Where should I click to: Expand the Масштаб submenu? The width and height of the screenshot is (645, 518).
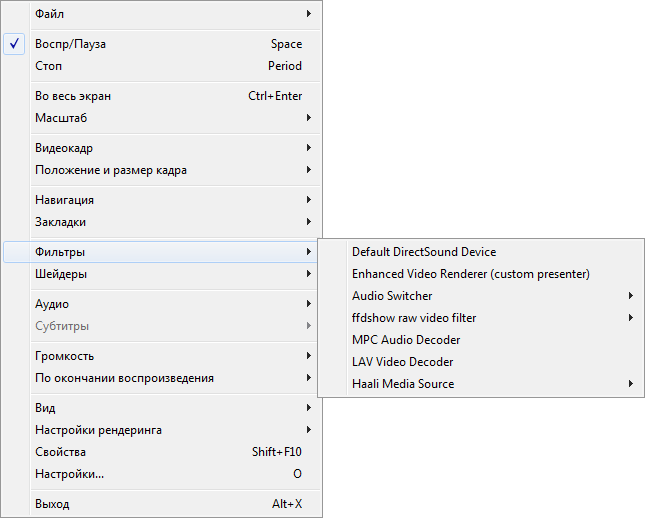coord(61,118)
